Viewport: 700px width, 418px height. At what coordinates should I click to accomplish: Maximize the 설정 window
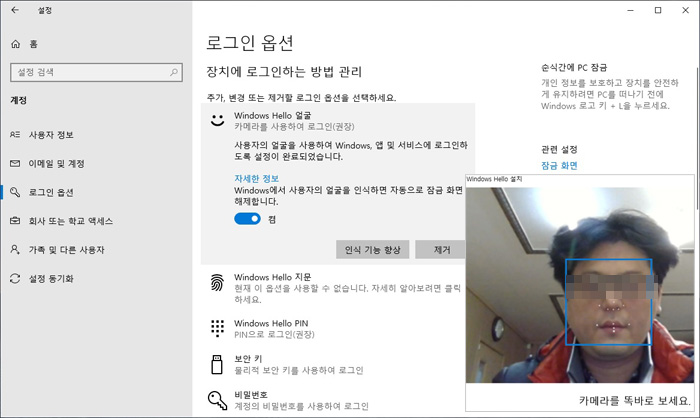tap(658, 10)
